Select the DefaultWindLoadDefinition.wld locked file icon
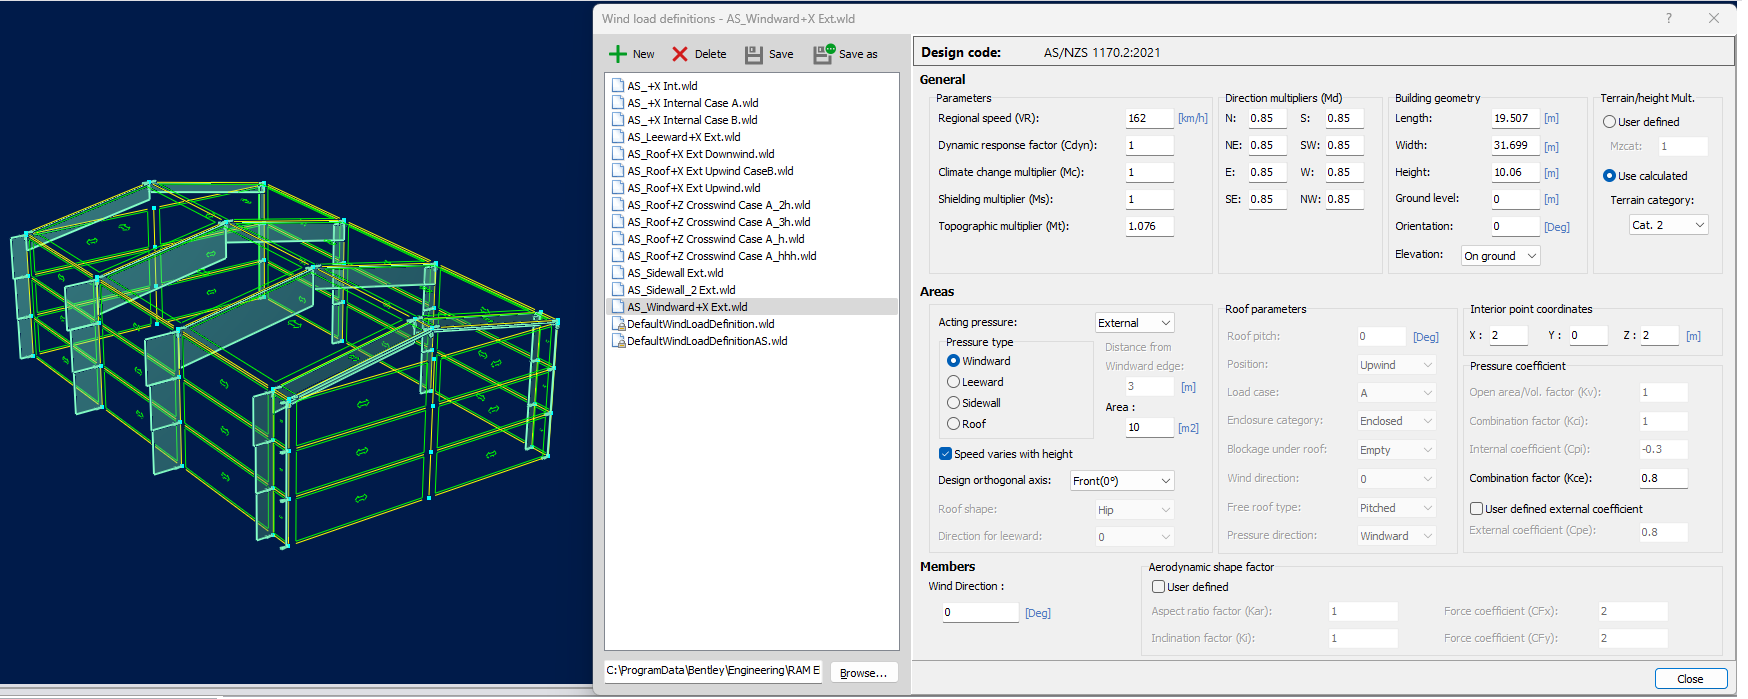The width and height of the screenshot is (1748, 699). click(619, 324)
